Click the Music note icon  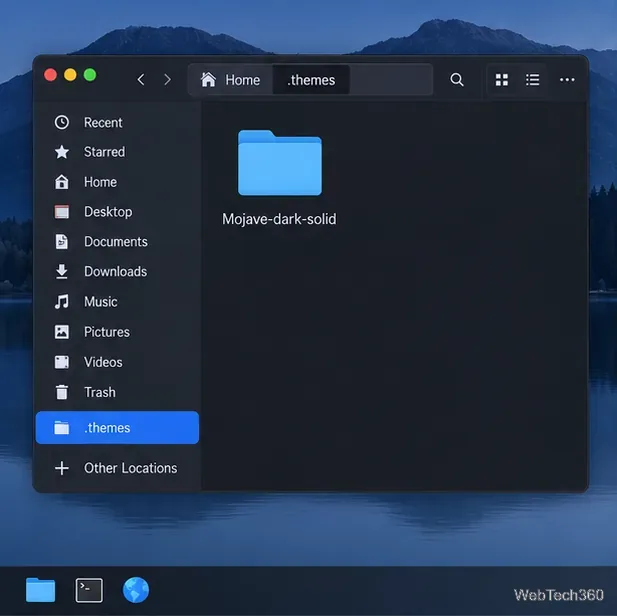point(62,302)
